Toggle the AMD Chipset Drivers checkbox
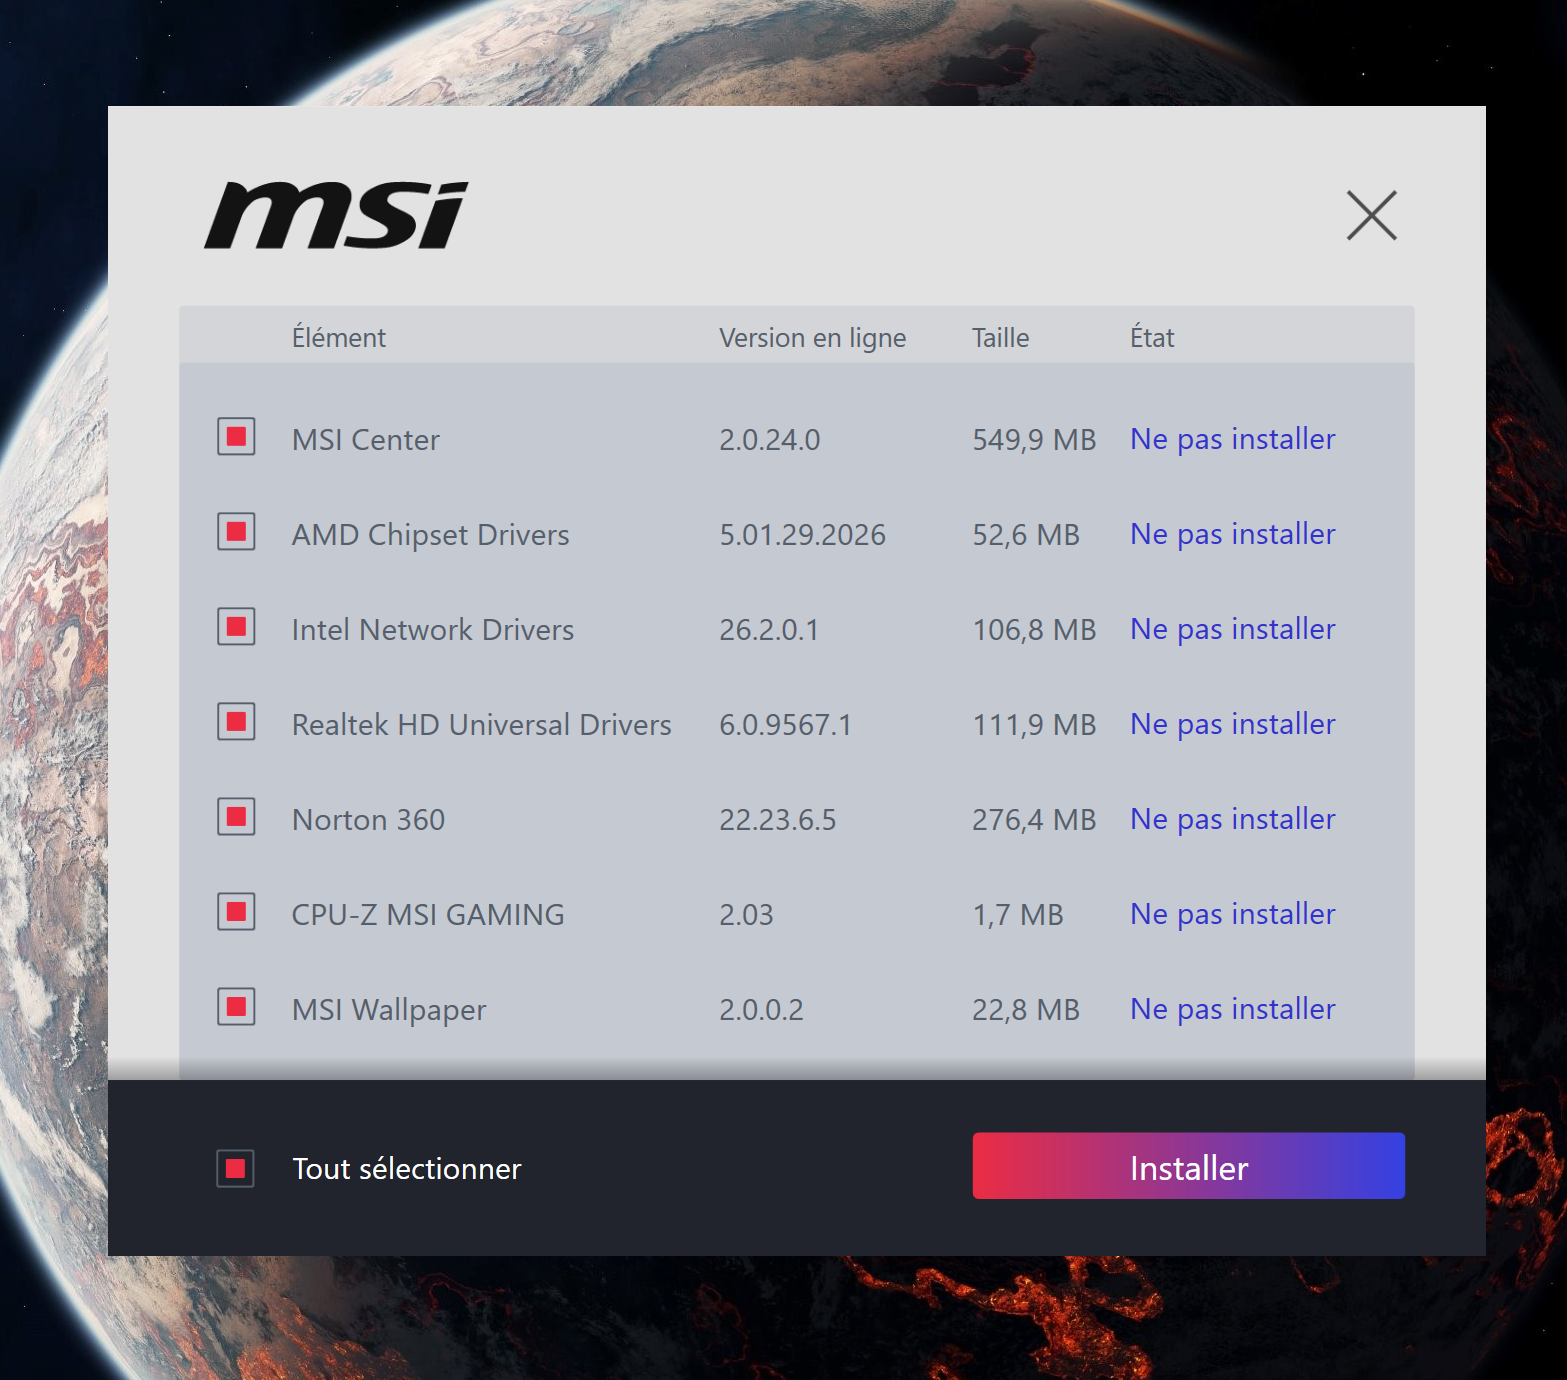This screenshot has height=1380, width=1567. (236, 532)
